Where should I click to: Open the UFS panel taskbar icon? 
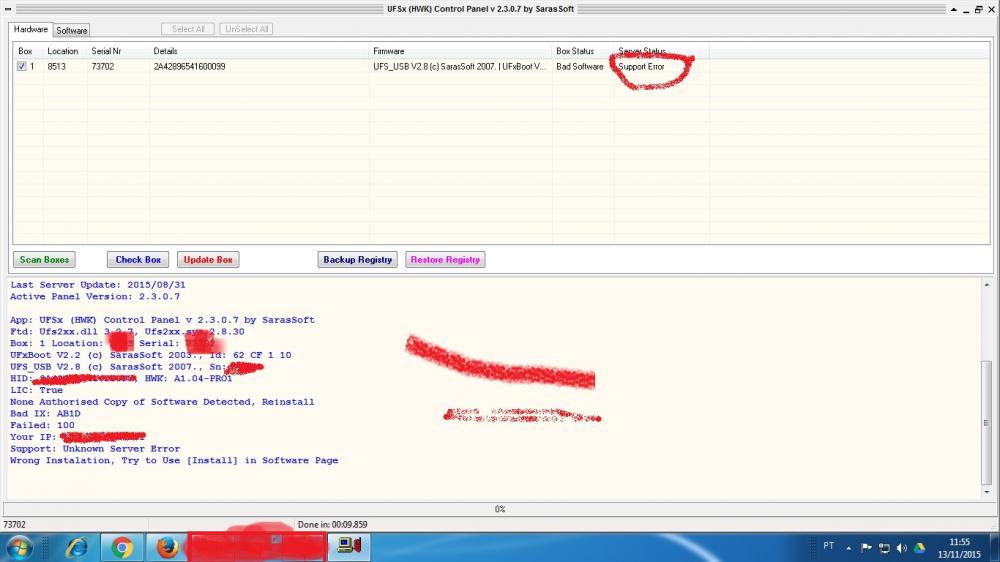pyautogui.click(x=349, y=547)
